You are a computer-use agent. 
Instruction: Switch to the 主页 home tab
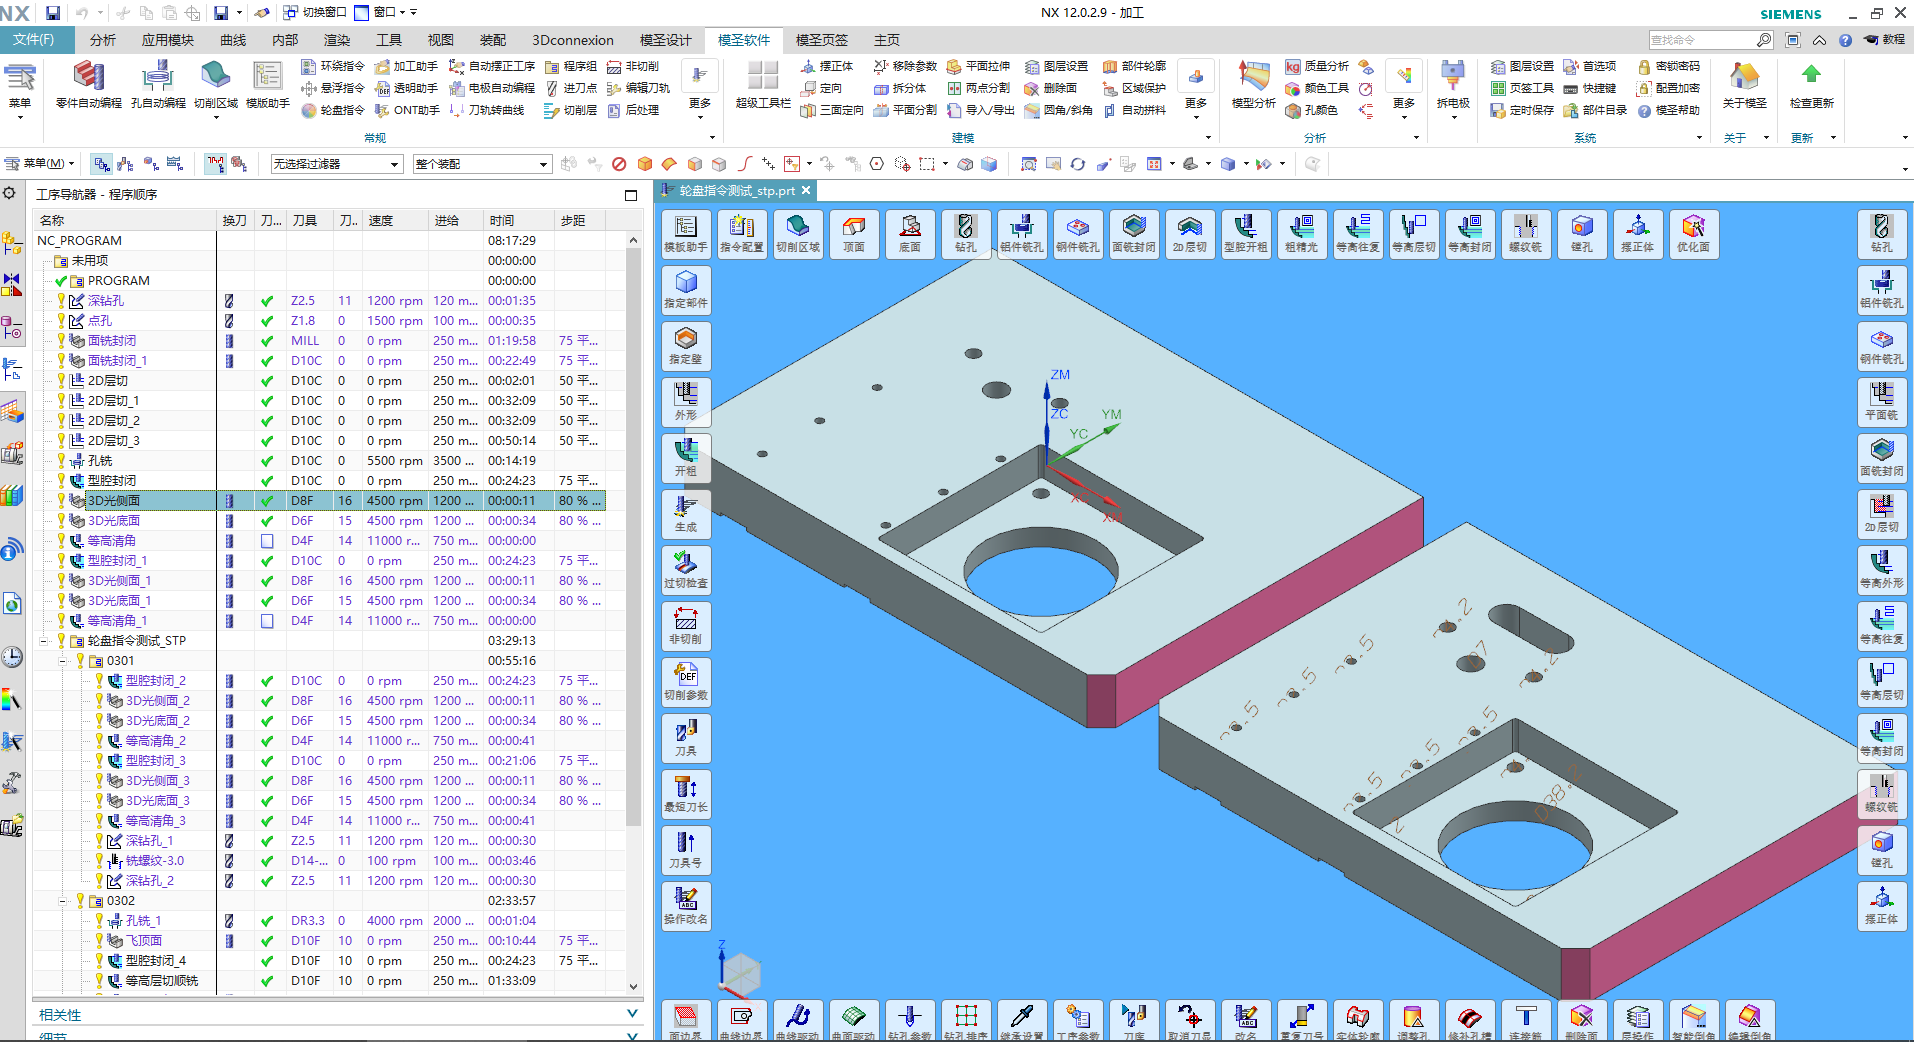point(887,40)
